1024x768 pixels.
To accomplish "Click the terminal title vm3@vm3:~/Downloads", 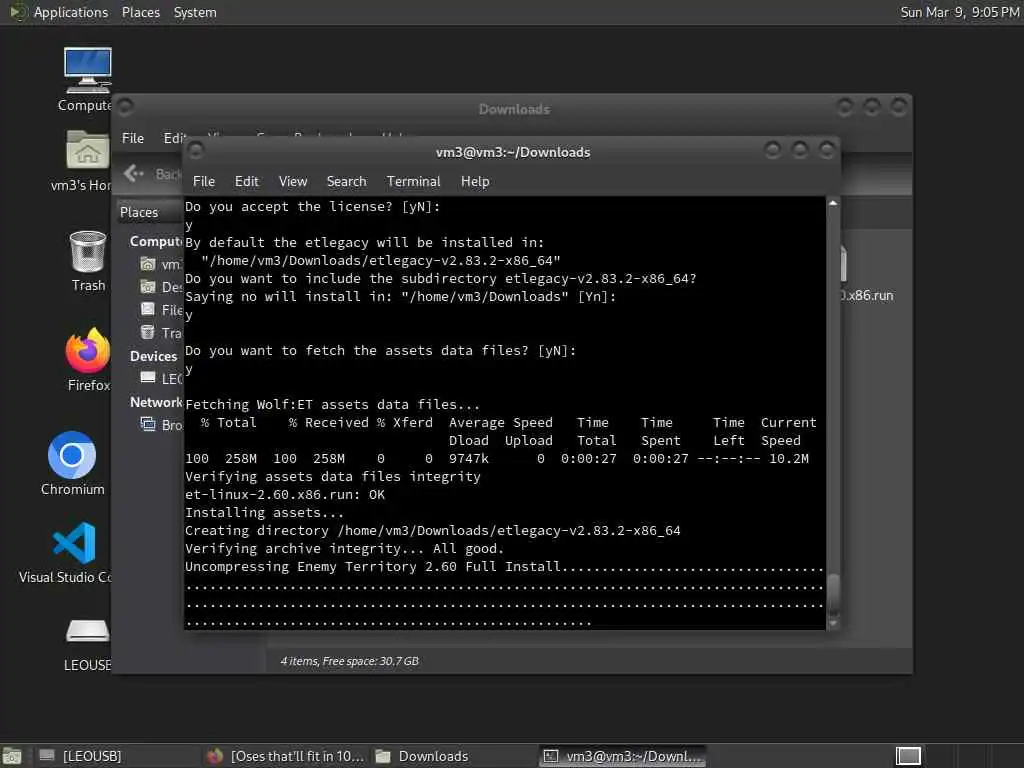I will click(513, 152).
